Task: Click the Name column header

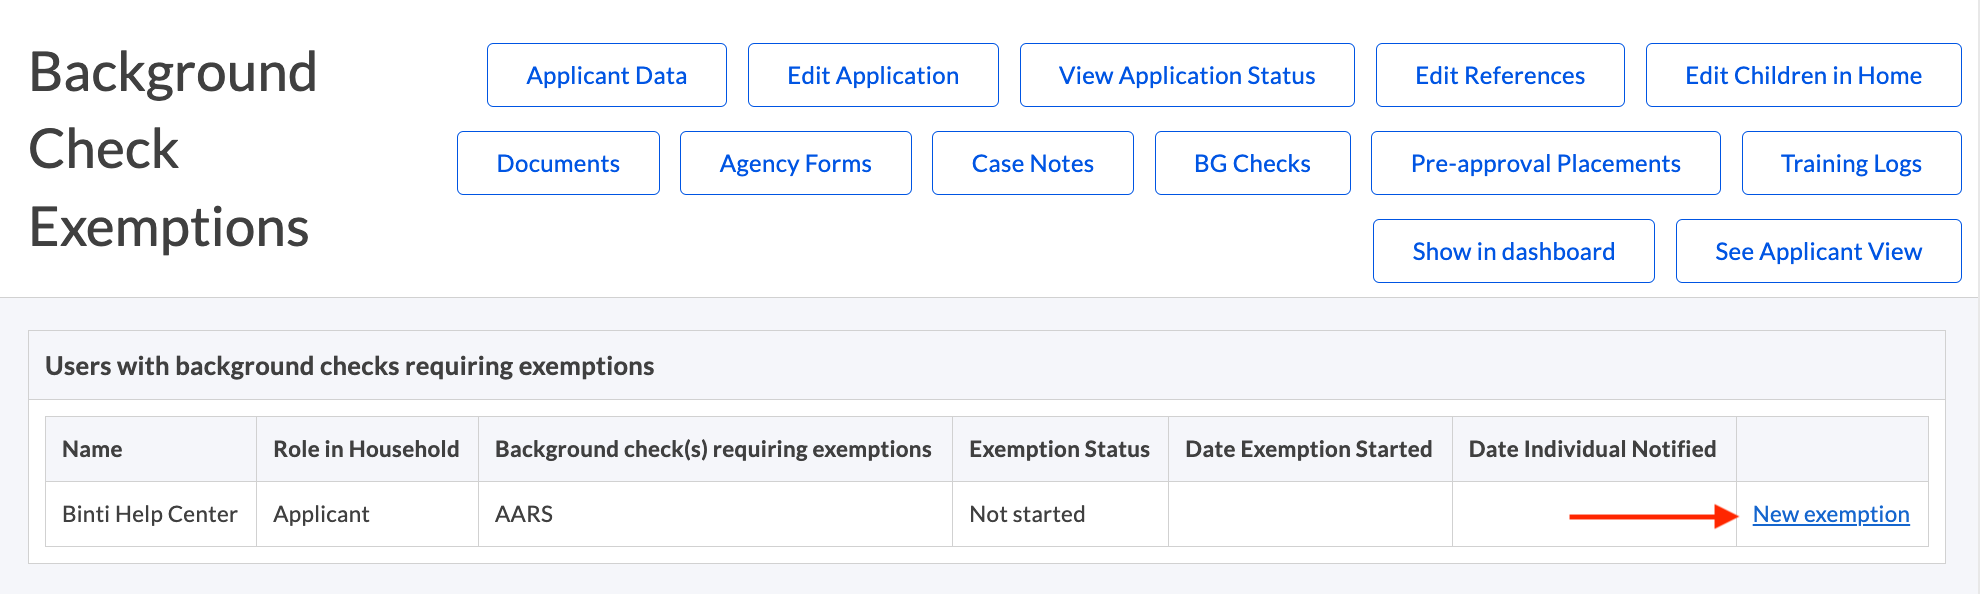Action: click(92, 449)
